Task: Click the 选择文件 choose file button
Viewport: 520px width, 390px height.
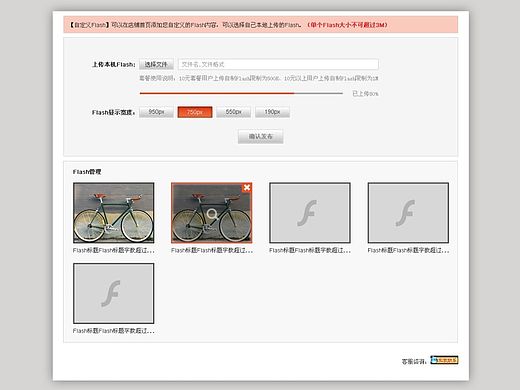Action: (x=156, y=64)
